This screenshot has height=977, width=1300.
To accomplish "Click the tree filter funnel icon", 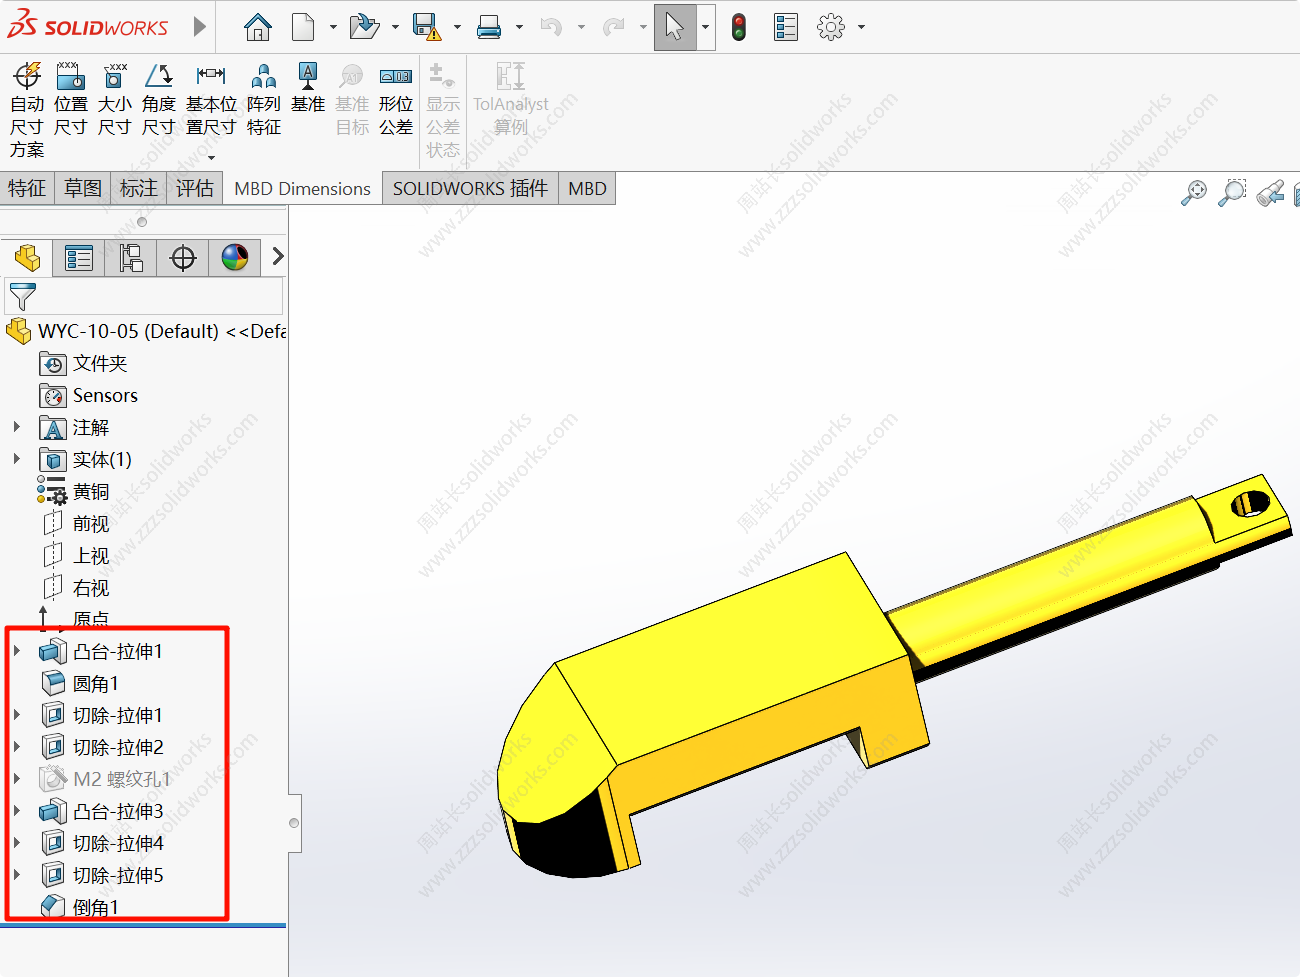I will click(22, 296).
